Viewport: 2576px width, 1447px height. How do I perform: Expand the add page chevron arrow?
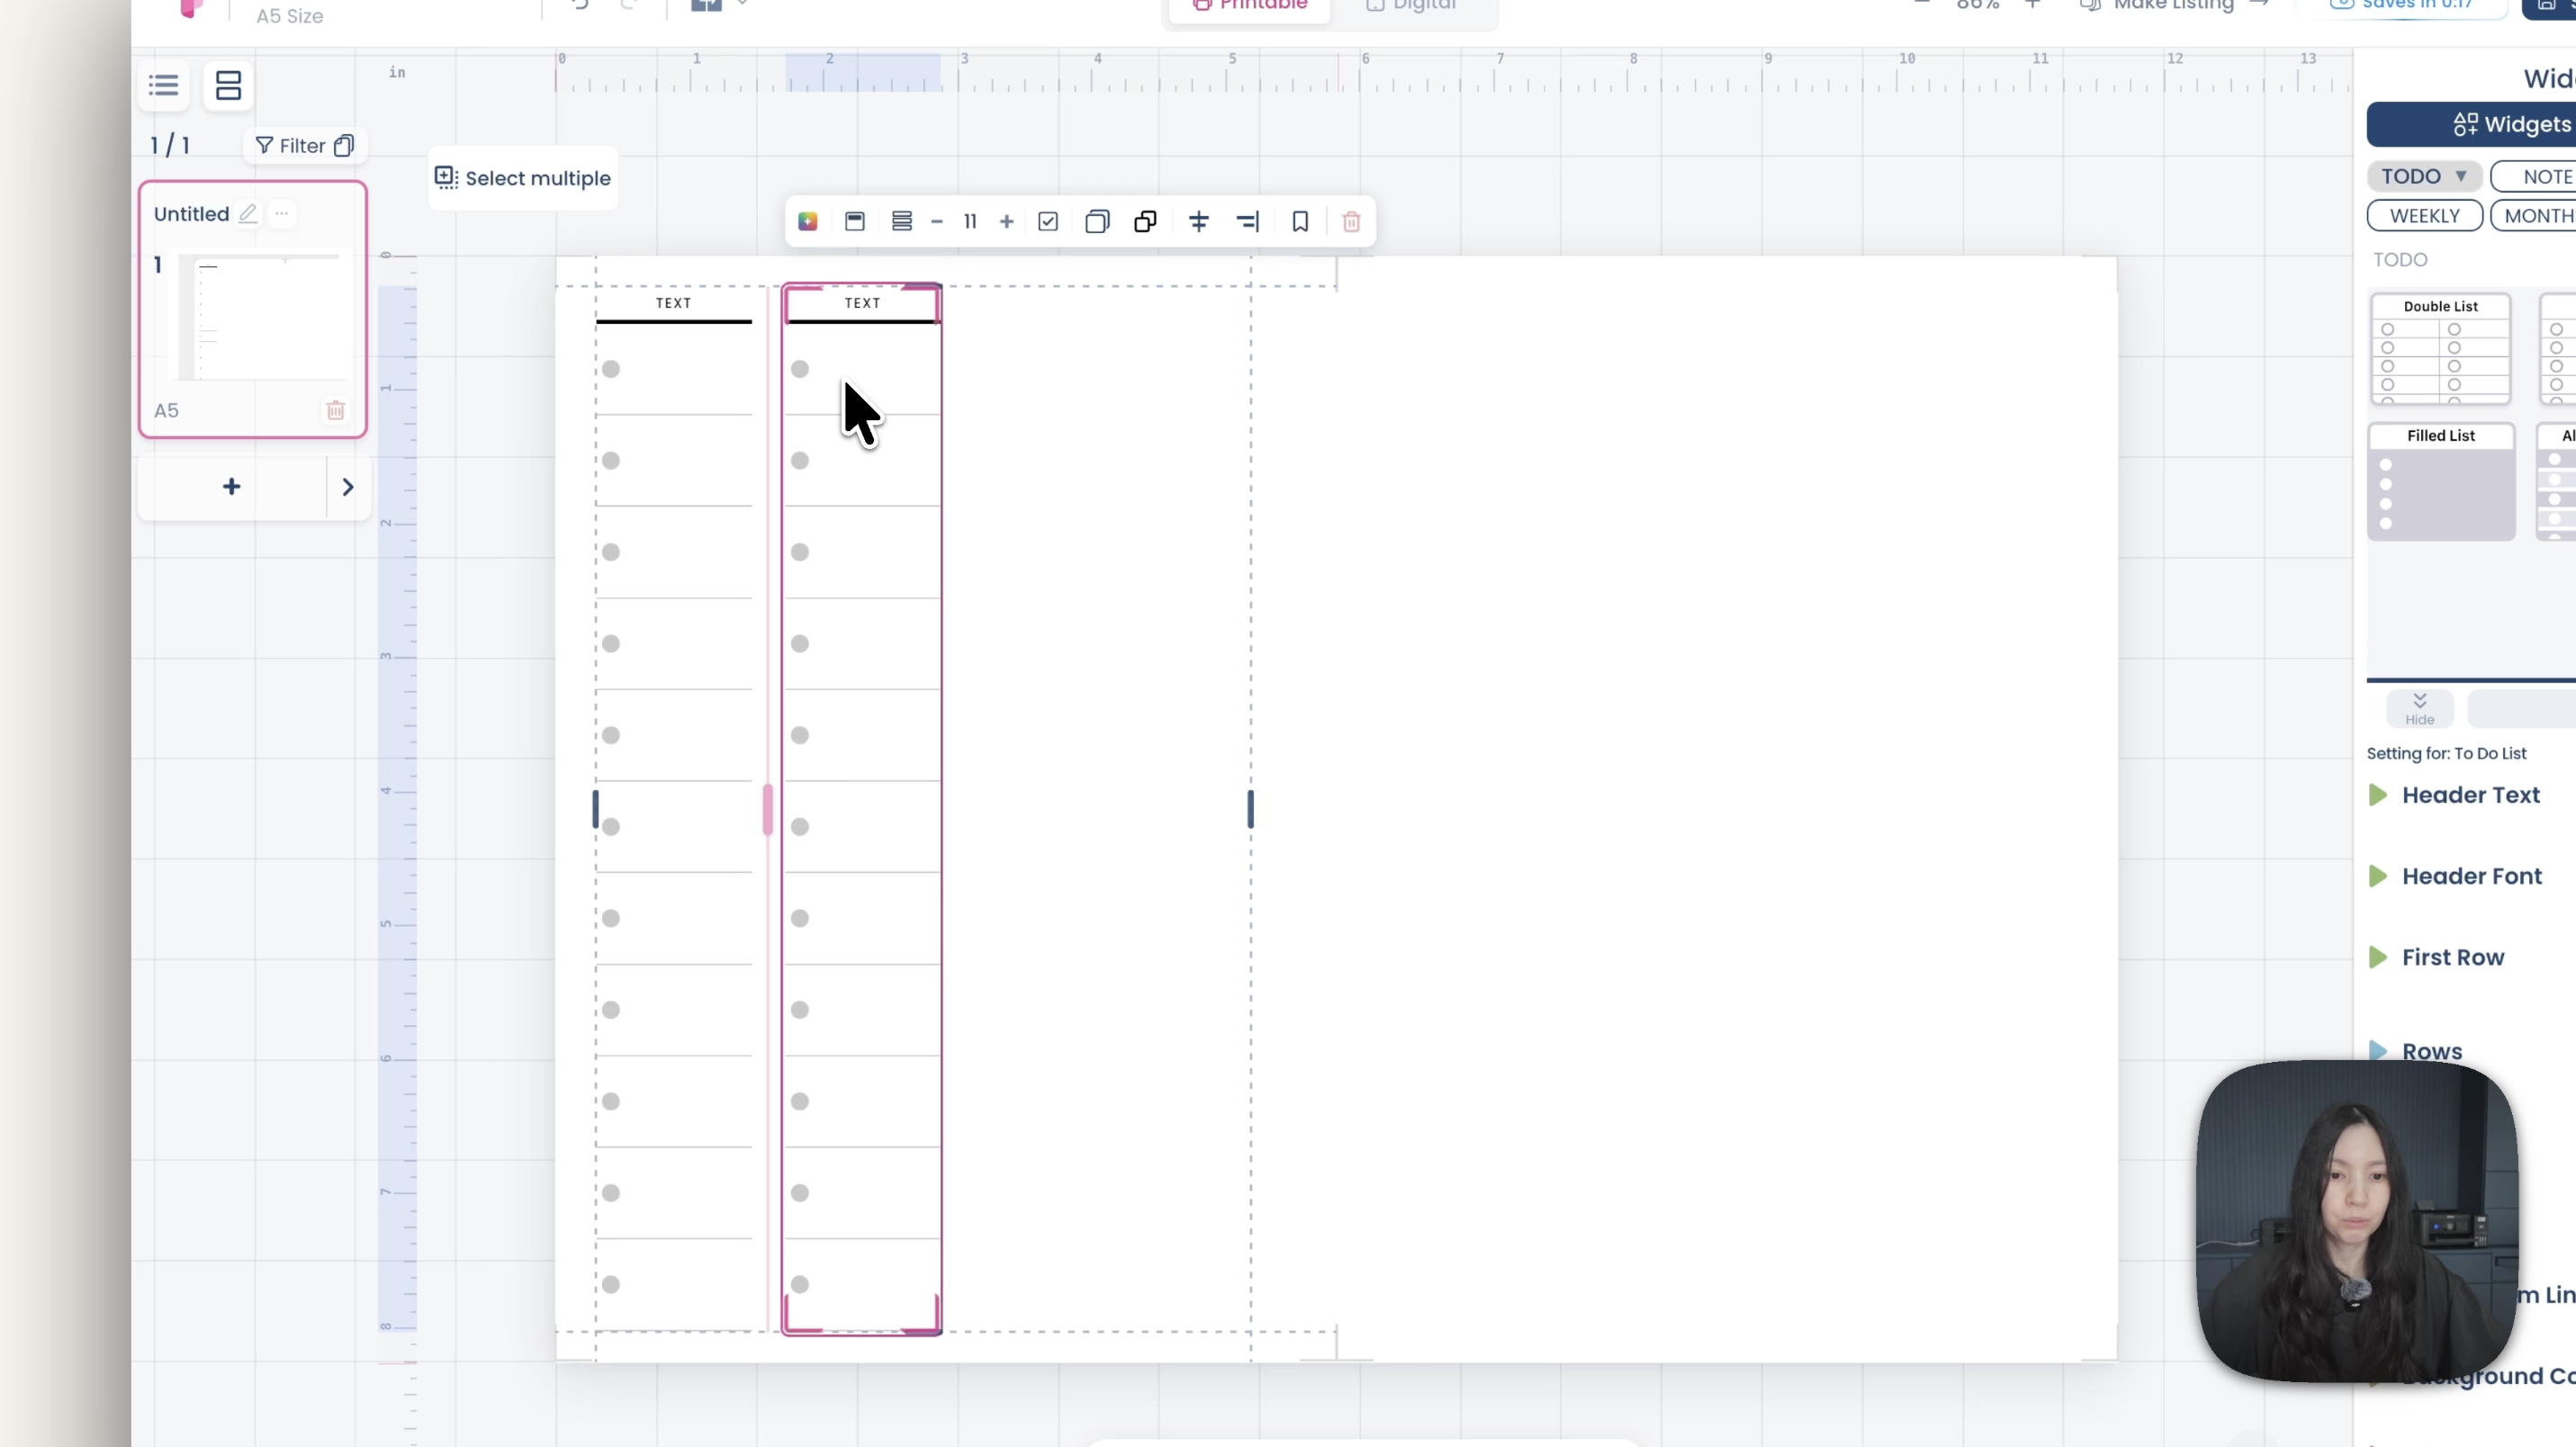(x=348, y=487)
